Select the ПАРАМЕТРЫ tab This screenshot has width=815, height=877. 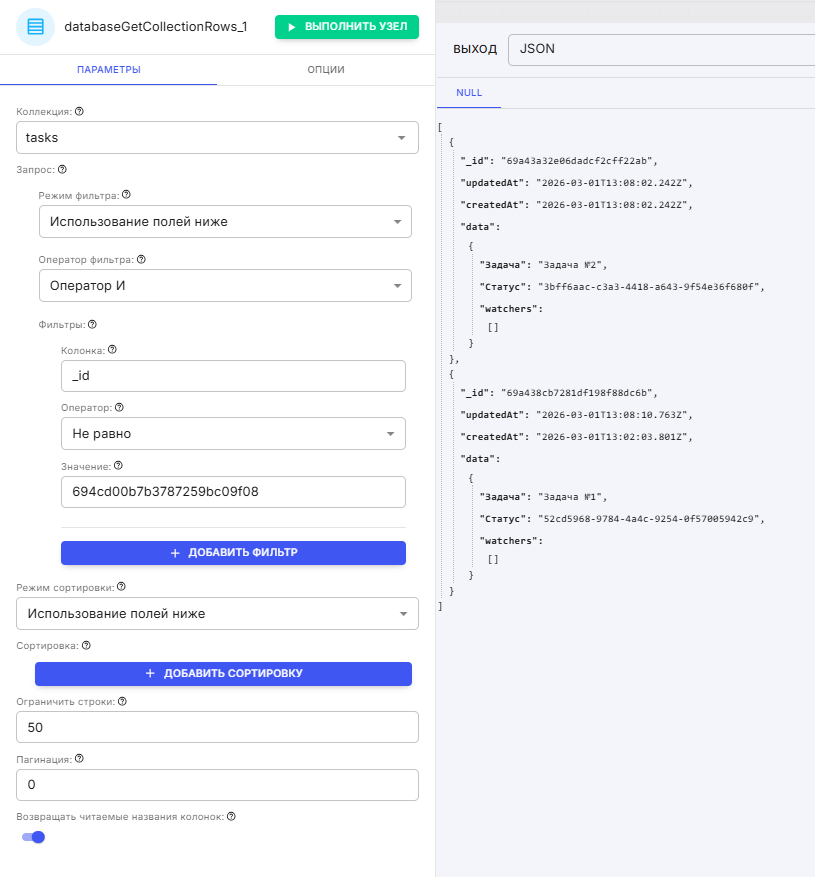point(108,70)
